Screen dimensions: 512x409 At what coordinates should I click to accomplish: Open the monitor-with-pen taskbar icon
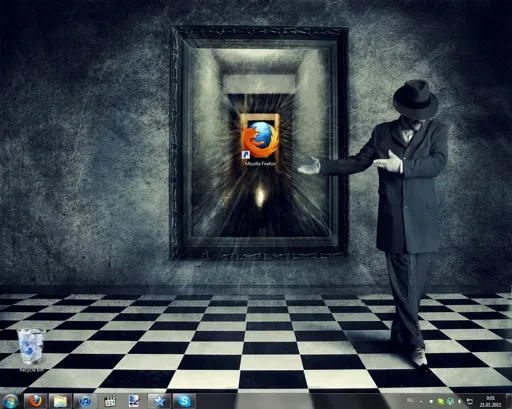[x=134, y=401]
